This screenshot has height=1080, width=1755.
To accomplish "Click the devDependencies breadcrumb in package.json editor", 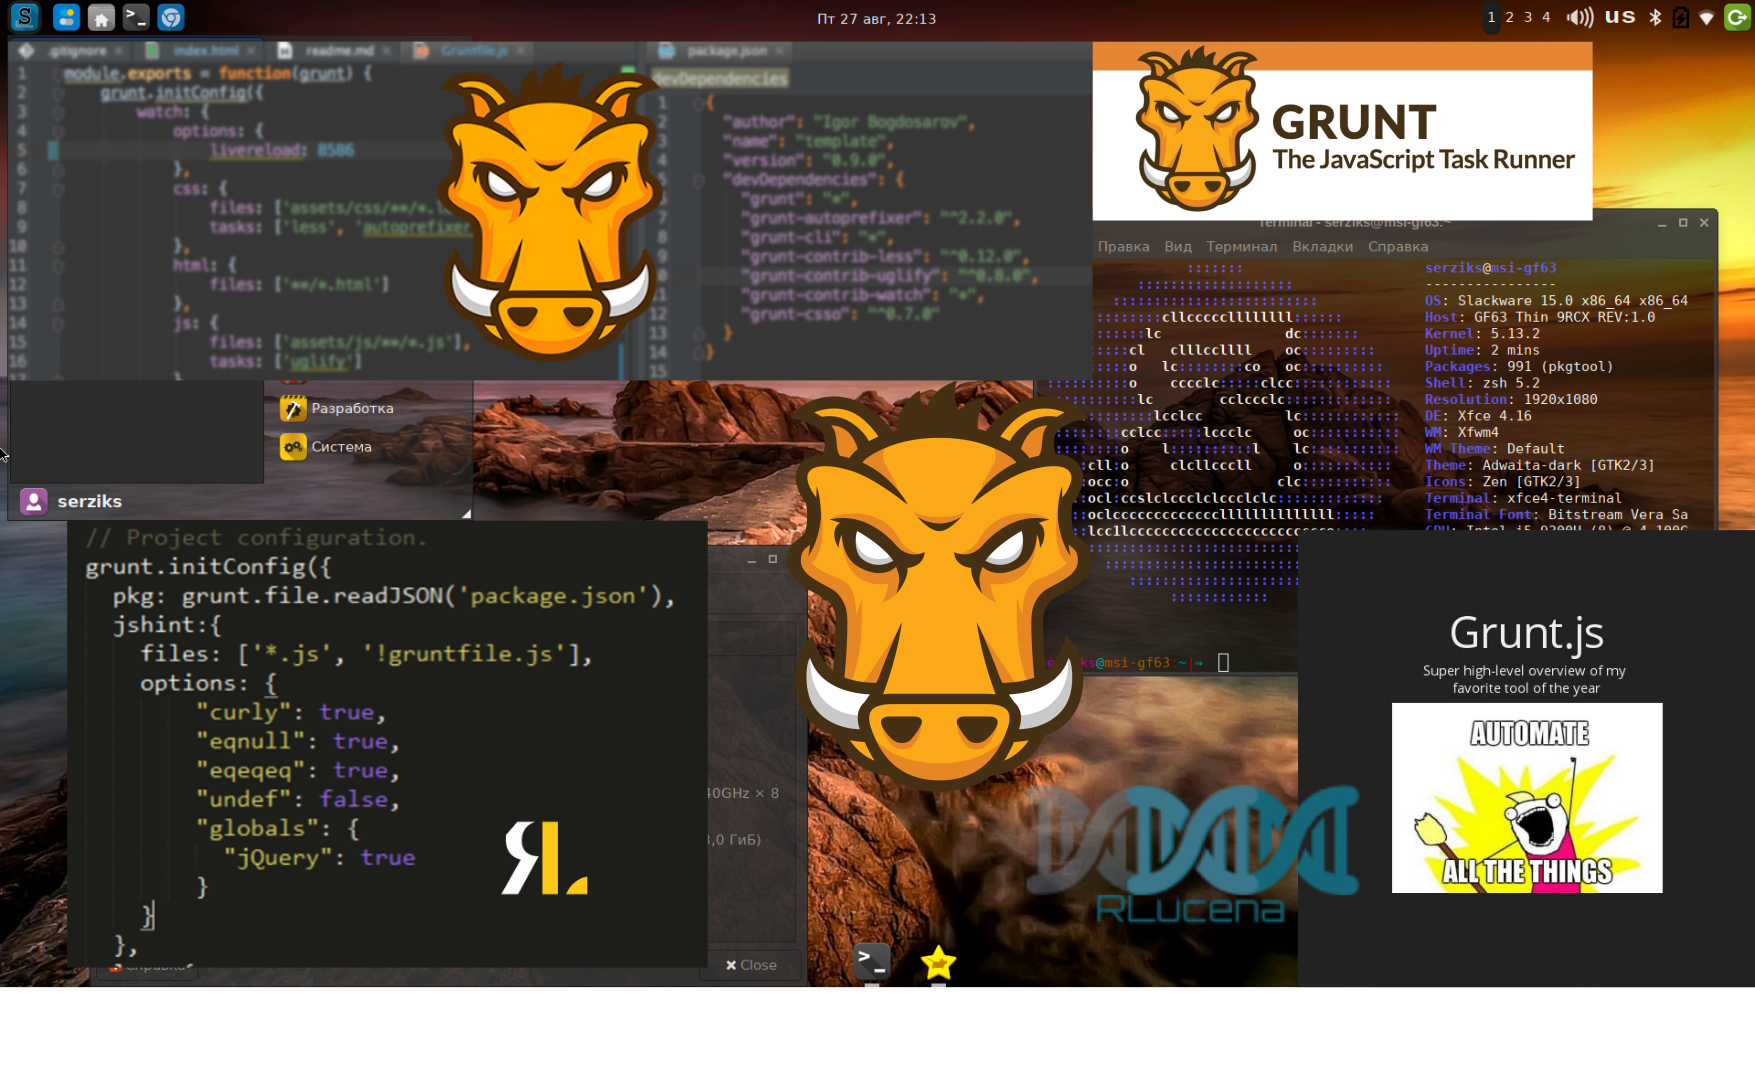I will point(720,78).
